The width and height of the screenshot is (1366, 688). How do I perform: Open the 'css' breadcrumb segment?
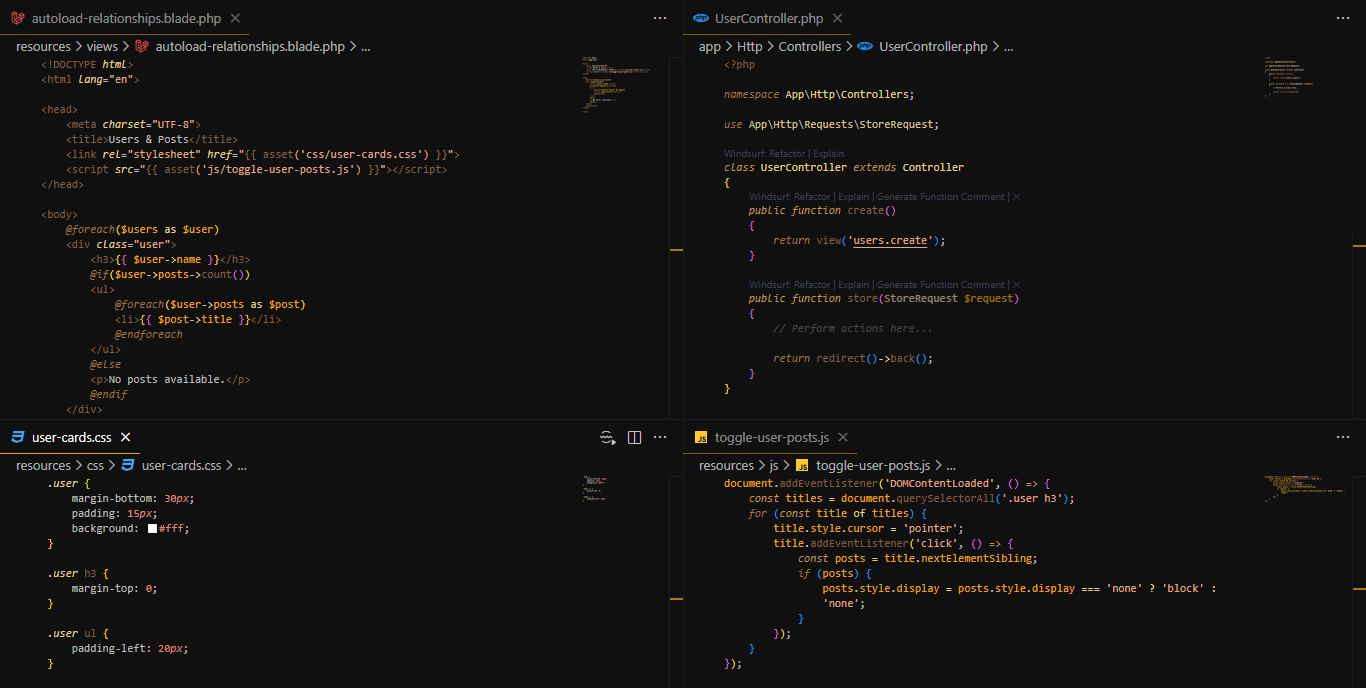(x=95, y=465)
